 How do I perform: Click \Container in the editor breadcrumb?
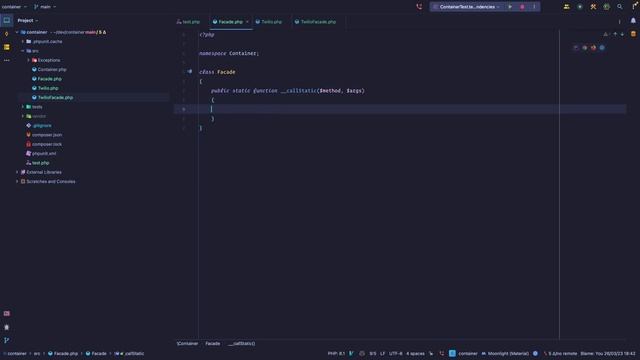(187, 344)
